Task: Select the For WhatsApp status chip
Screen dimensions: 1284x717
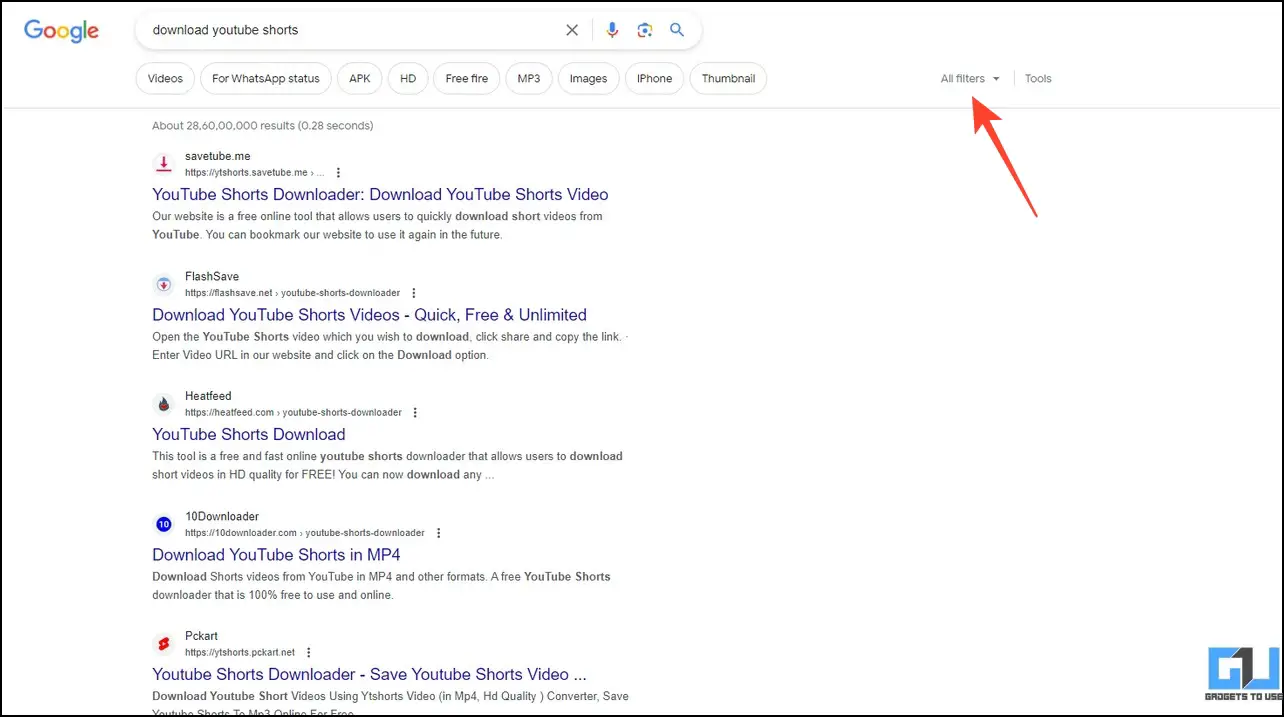Action: [266, 79]
